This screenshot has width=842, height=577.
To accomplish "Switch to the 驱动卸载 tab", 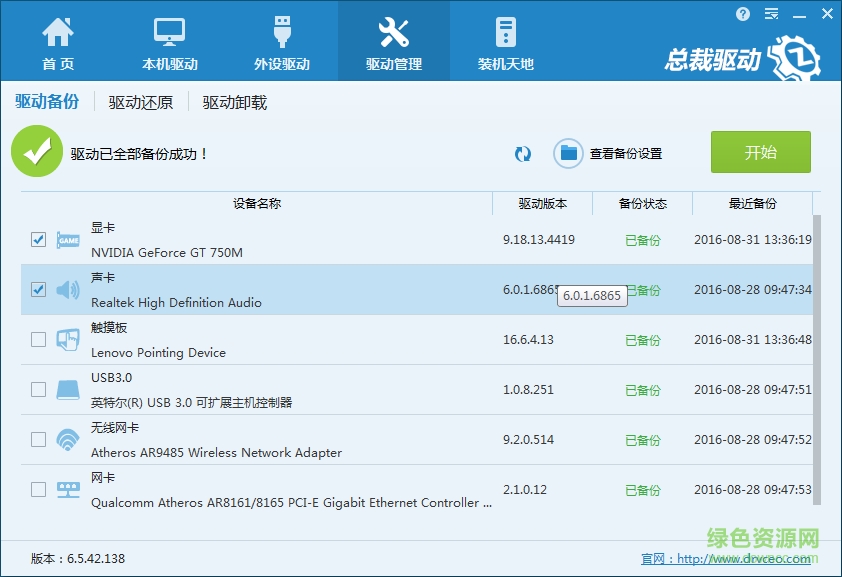I will pos(235,102).
